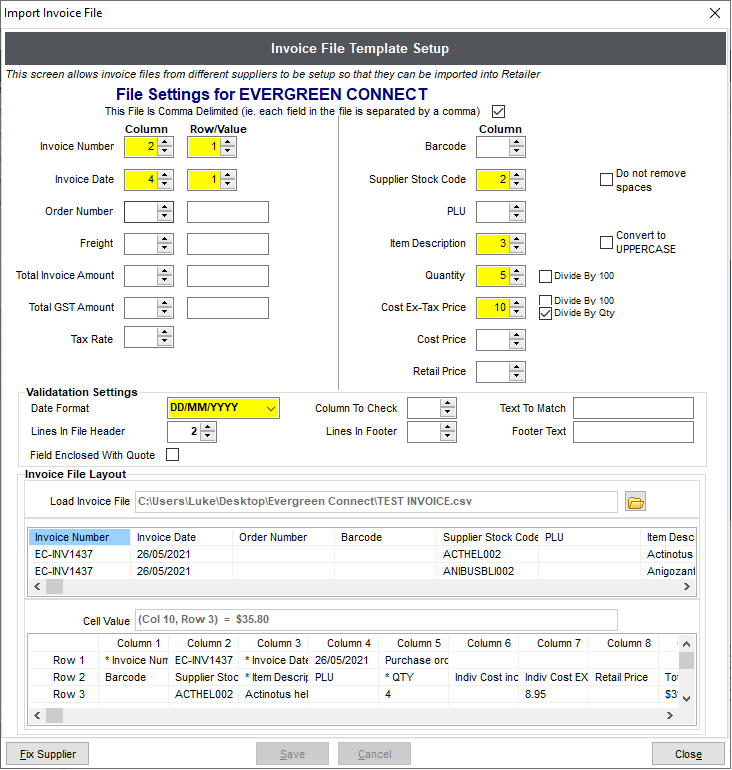
Task: Increase Column To Check spinner
Action: coord(447,404)
